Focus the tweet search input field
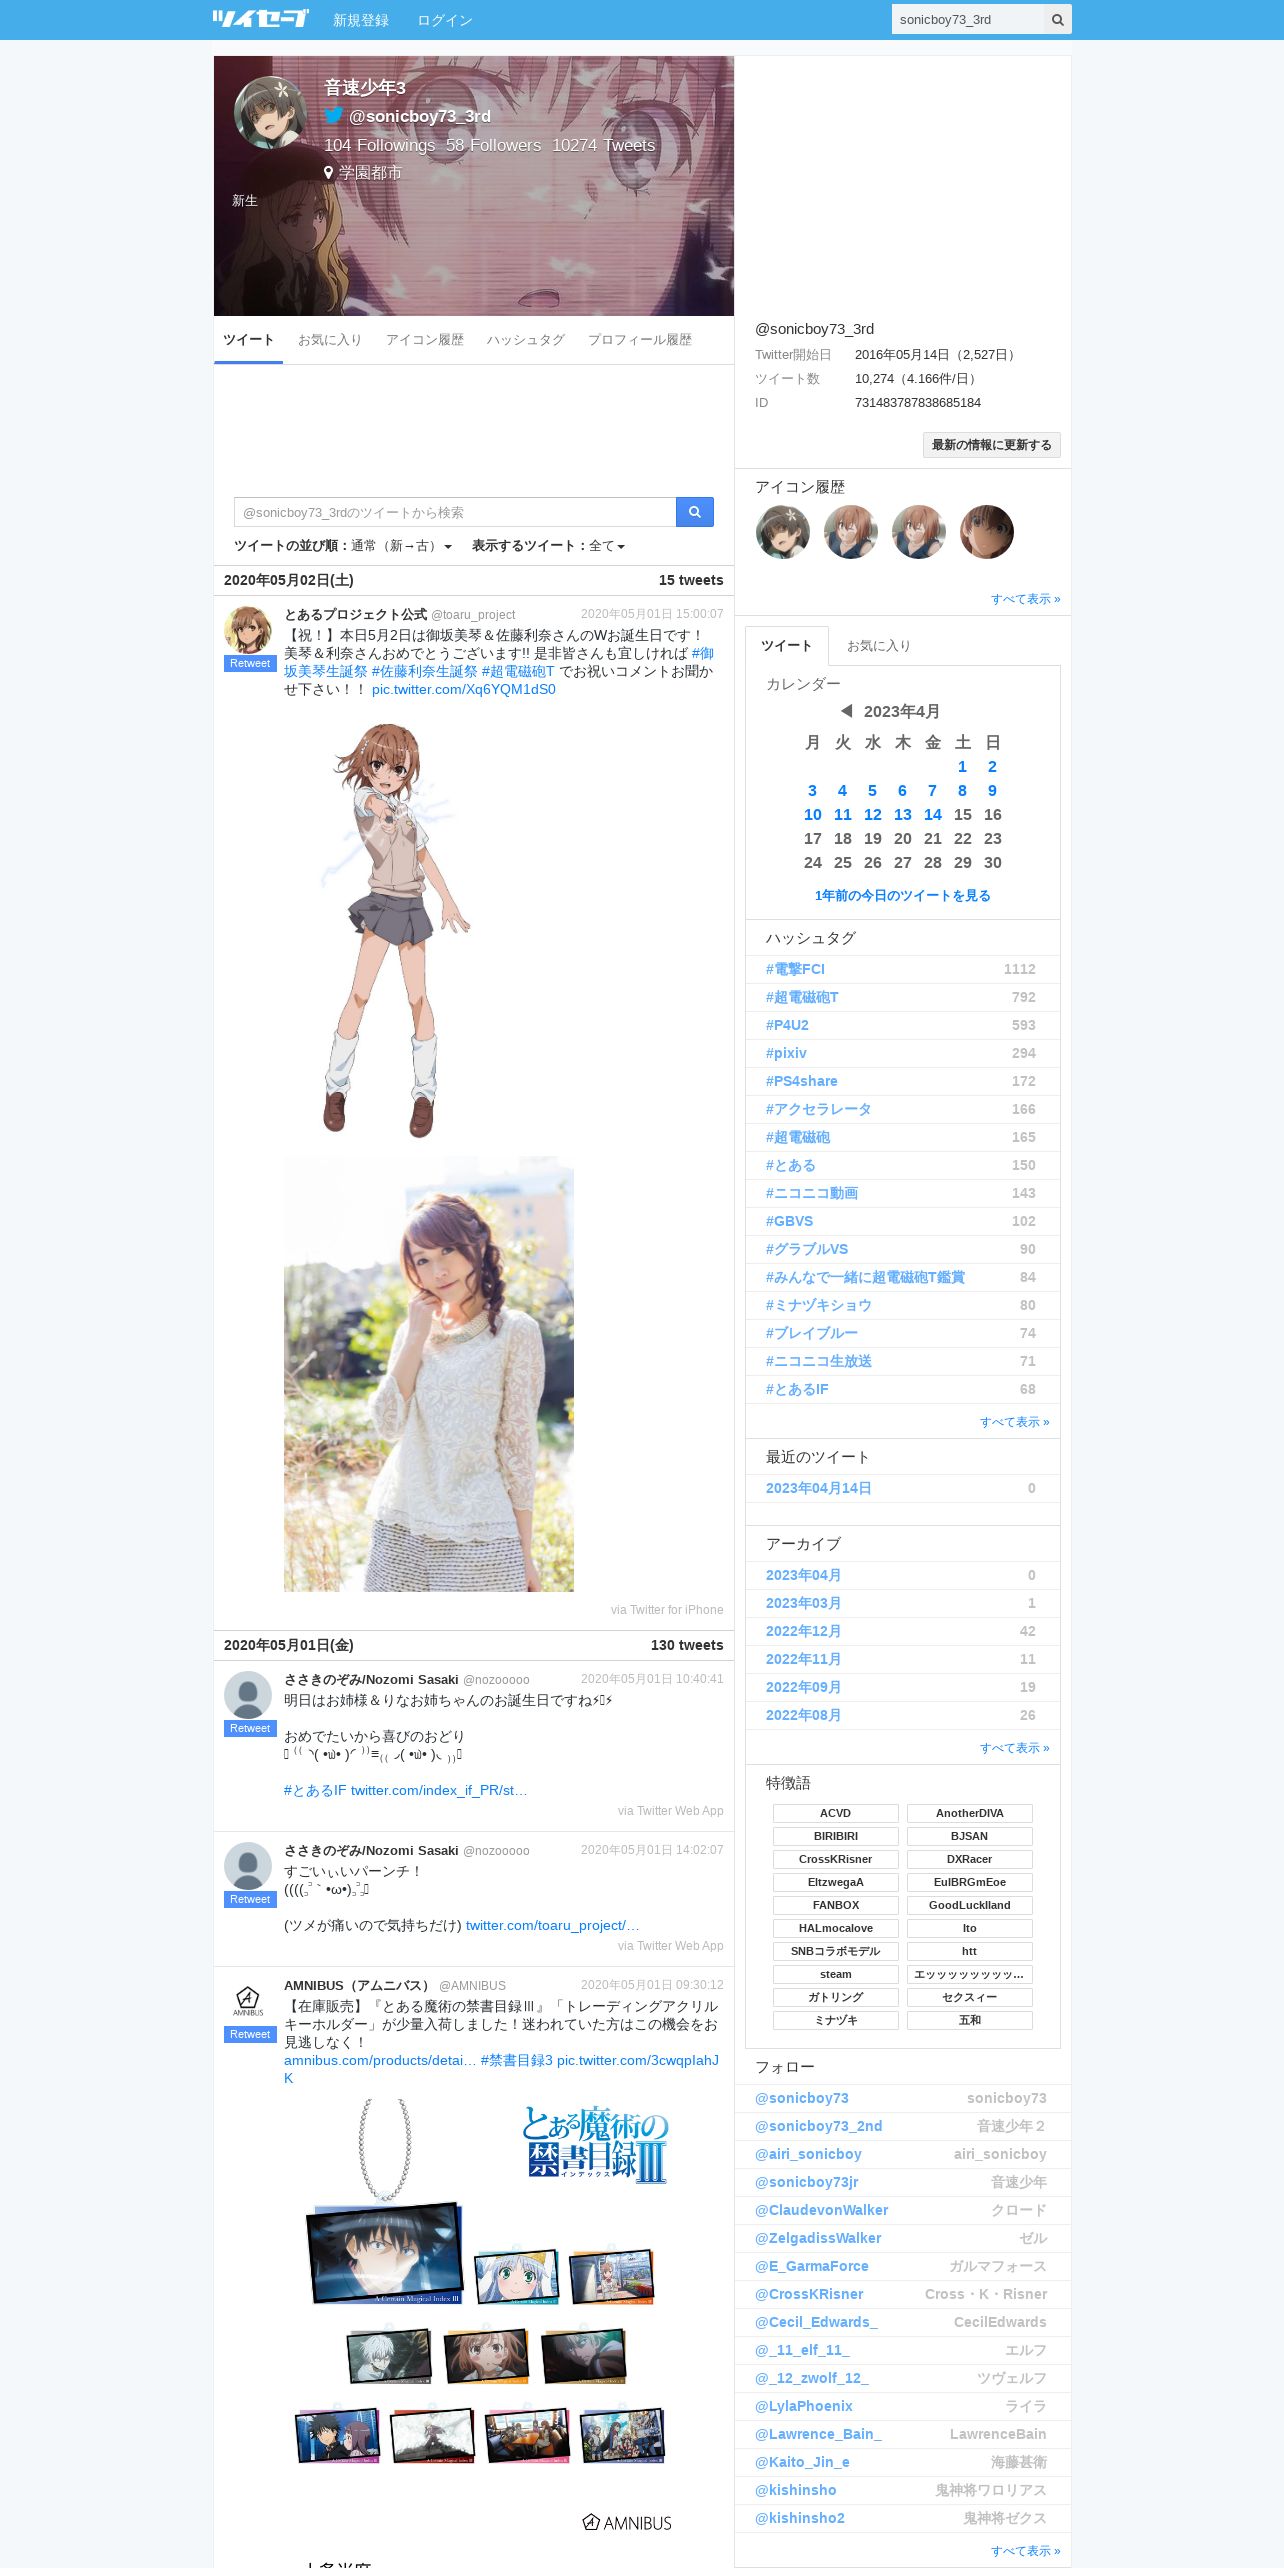Viewport: 1284px width, 2568px height. (x=455, y=512)
